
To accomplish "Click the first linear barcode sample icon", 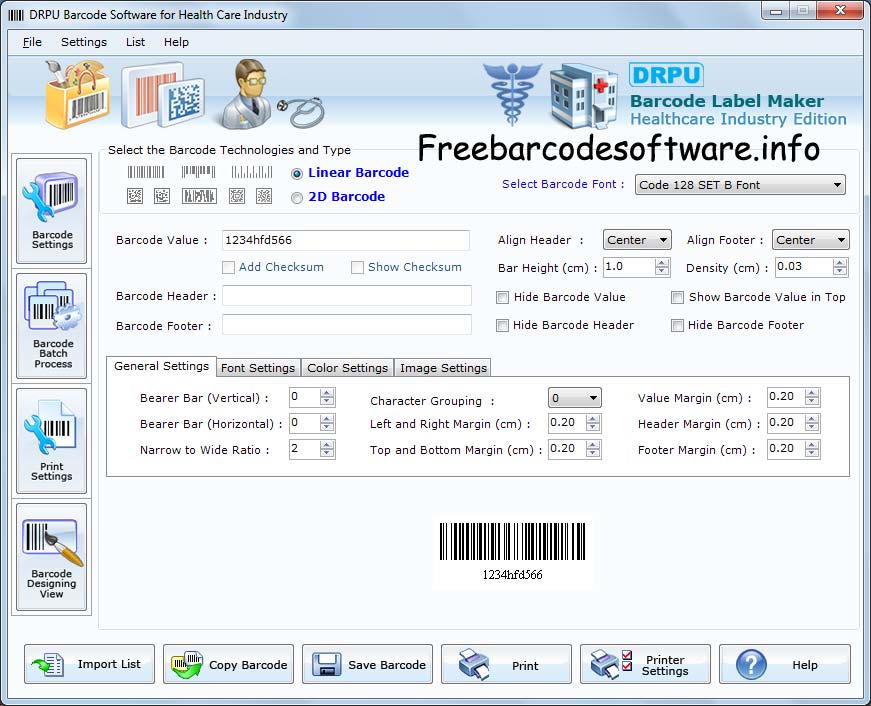I will [146, 172].
